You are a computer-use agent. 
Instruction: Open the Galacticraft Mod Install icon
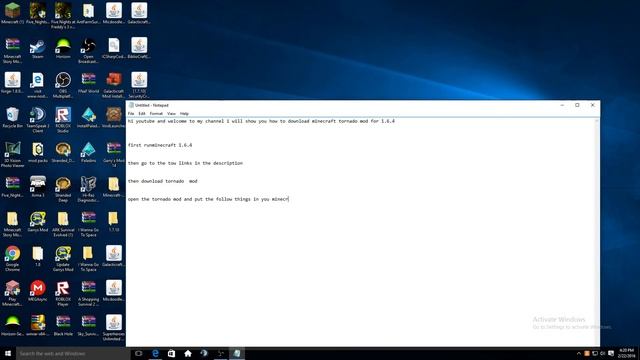pos(113,85)
